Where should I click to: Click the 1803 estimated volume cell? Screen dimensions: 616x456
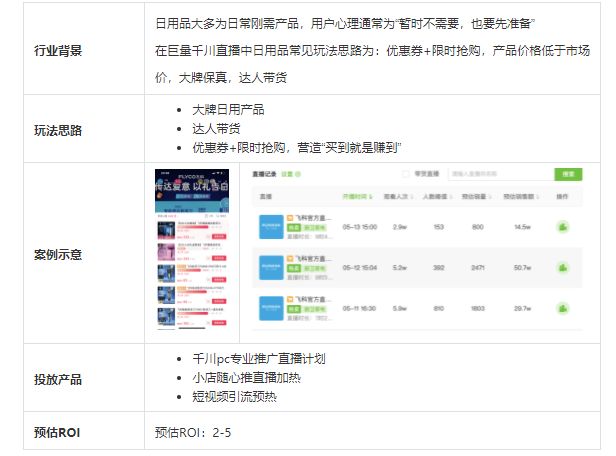click(x=478, y=309)
